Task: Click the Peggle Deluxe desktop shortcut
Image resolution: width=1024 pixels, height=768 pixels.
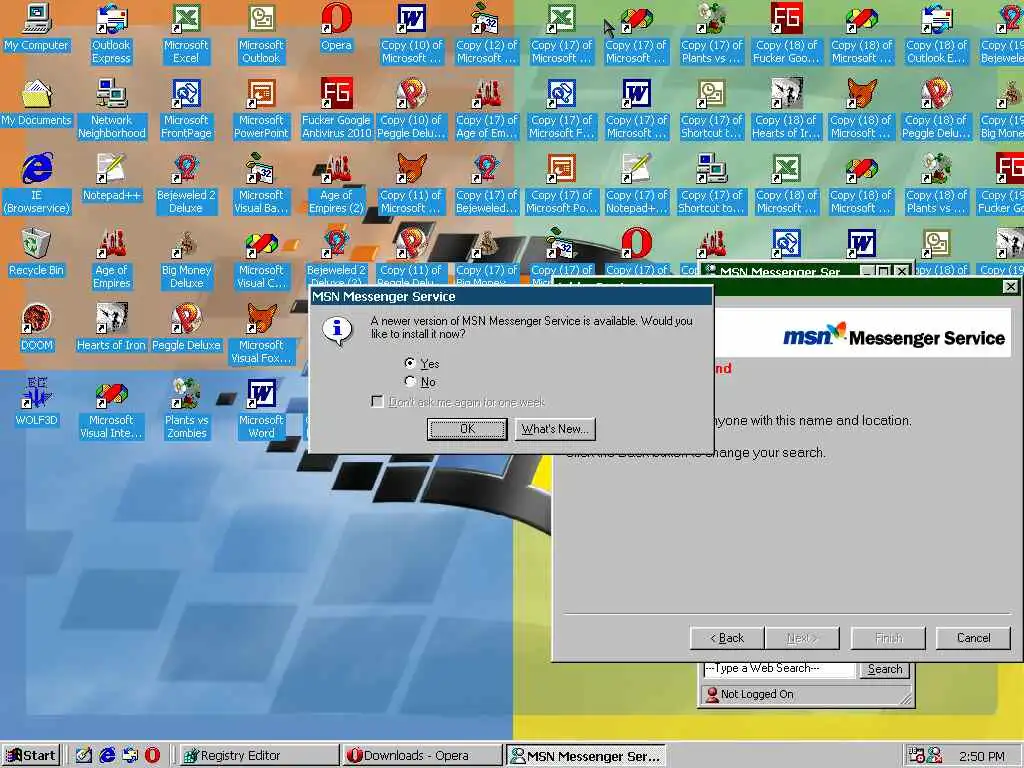Action: [186, 328]
